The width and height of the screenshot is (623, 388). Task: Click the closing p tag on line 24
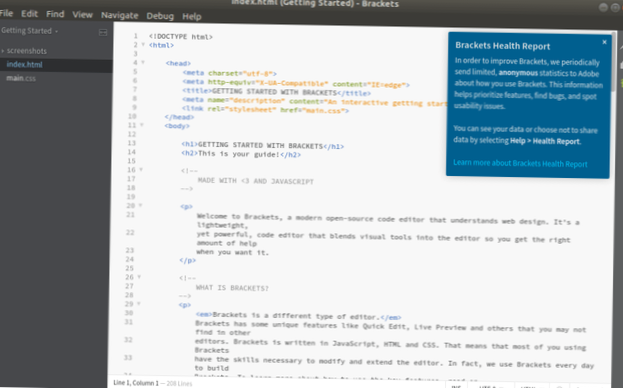click(187, 261)
